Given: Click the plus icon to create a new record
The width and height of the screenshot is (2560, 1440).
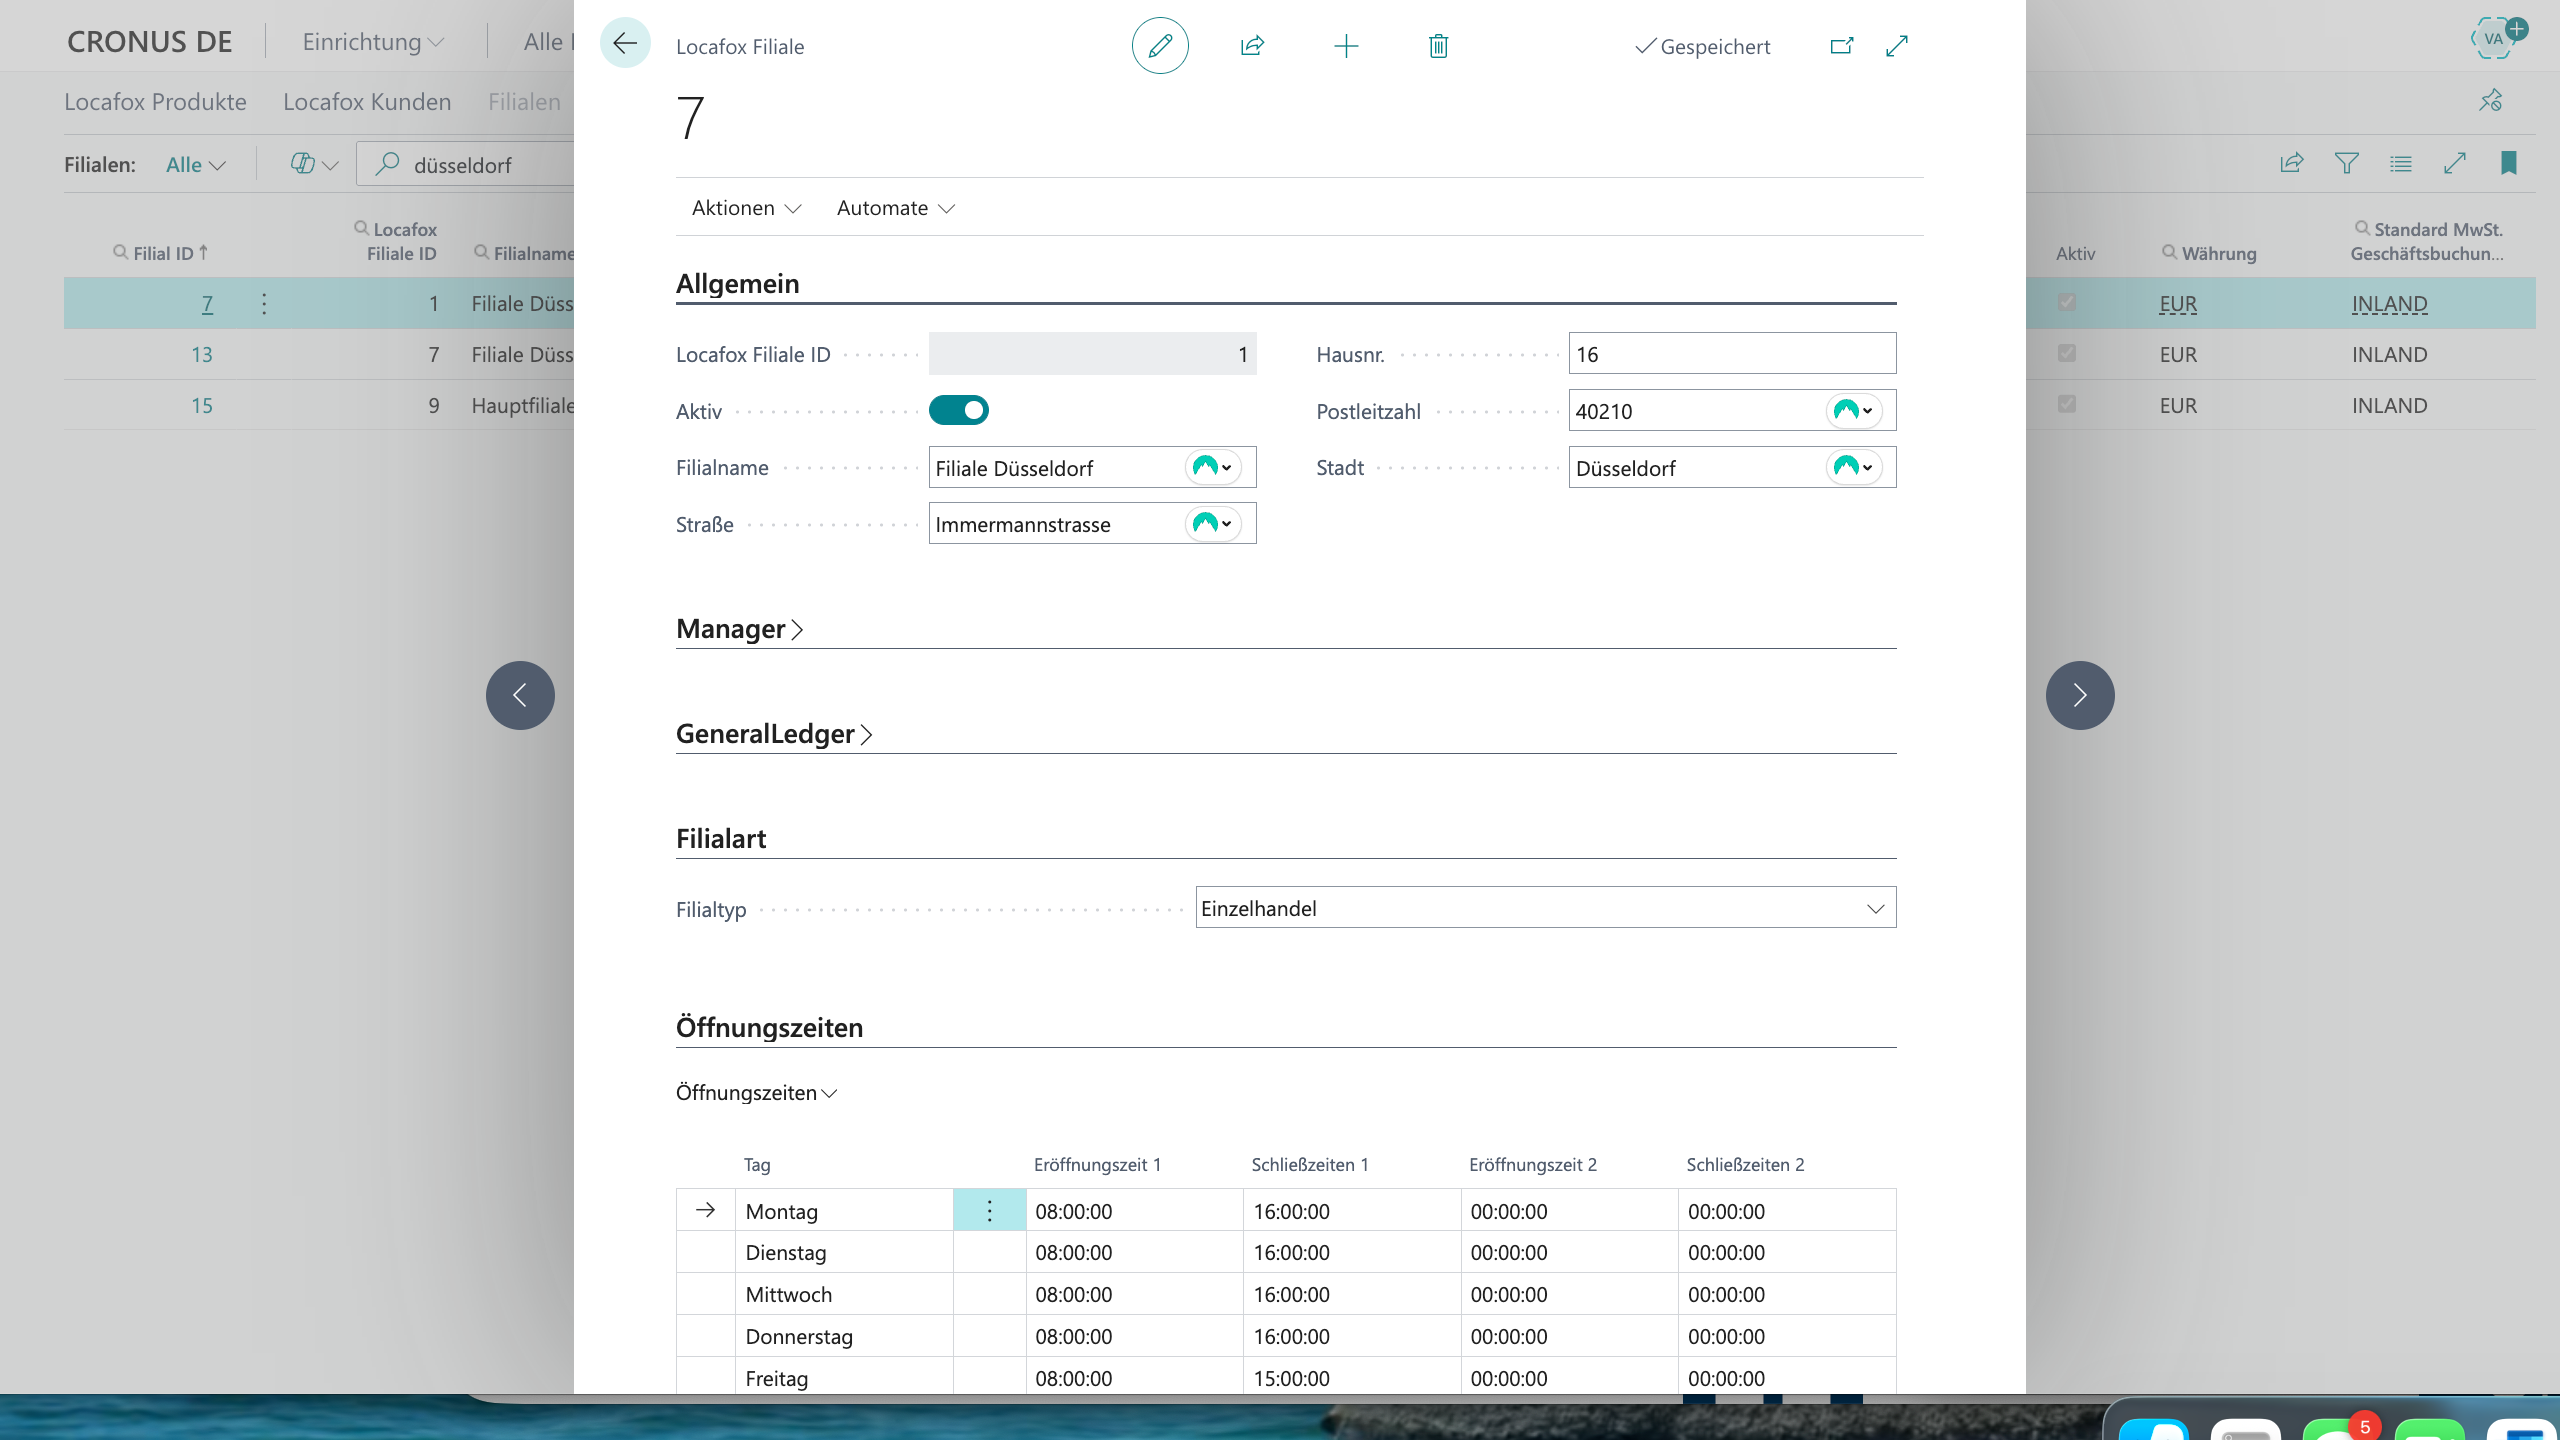Looking at the screenshot, I should point(1346,46).
